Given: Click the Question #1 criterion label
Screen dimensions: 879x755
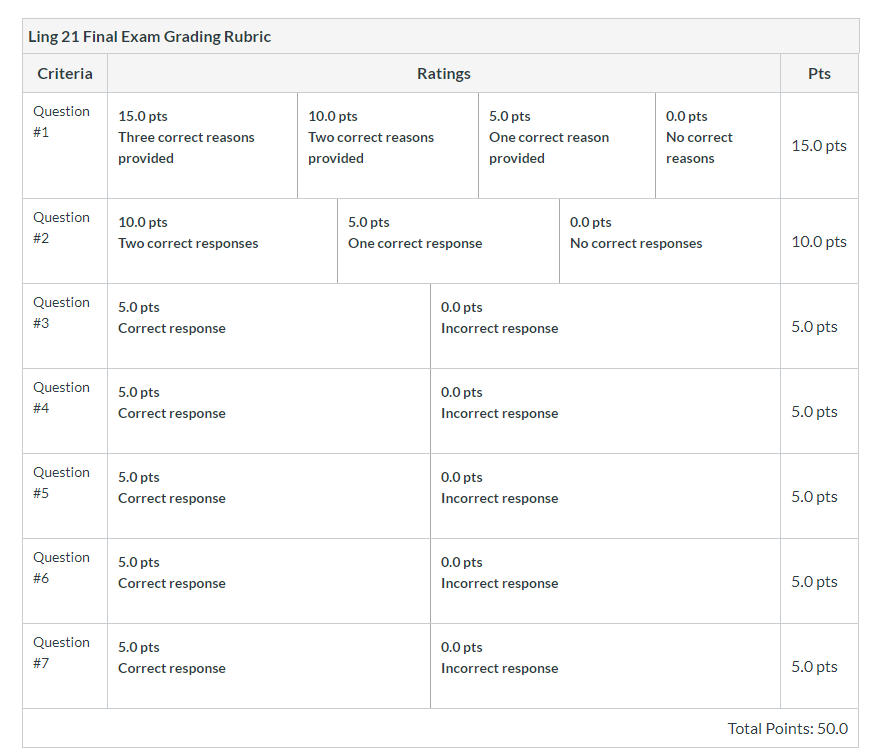Looking at the screenshot, I should [x=61, y=122].
